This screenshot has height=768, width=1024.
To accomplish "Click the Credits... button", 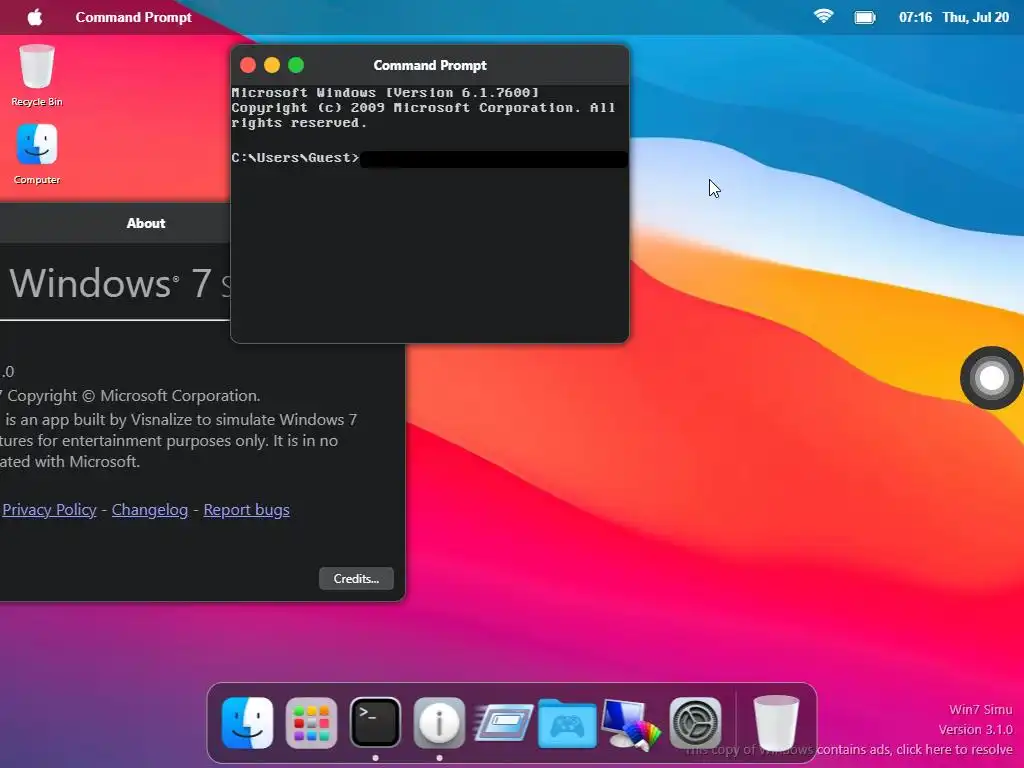I will tap(356, 579).
